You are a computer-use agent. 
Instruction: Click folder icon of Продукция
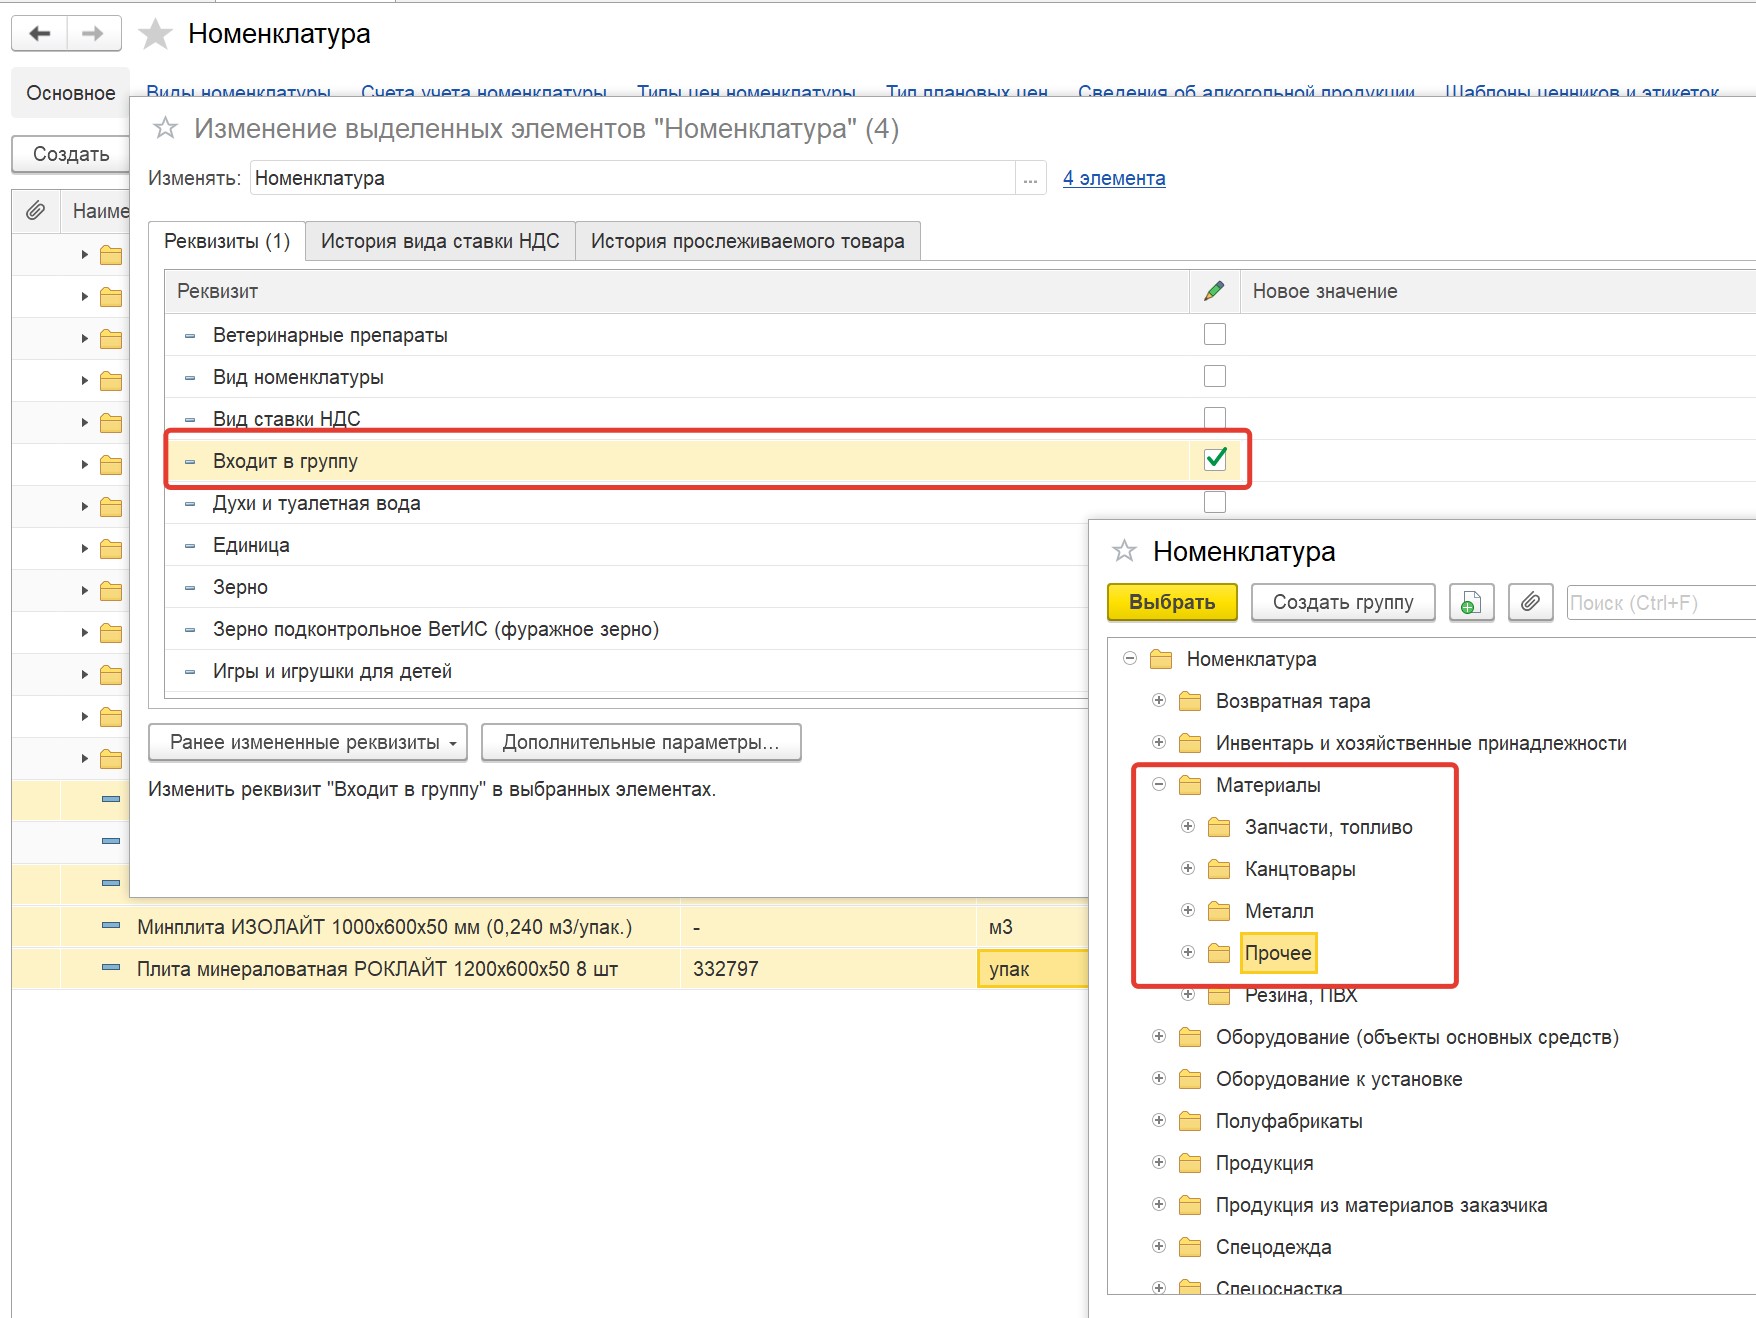1190,1163
